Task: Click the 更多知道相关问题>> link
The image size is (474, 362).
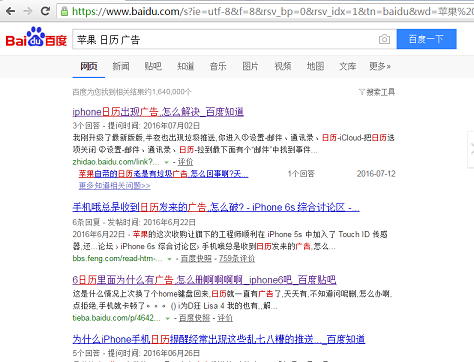Action: (x=114, y=186)
